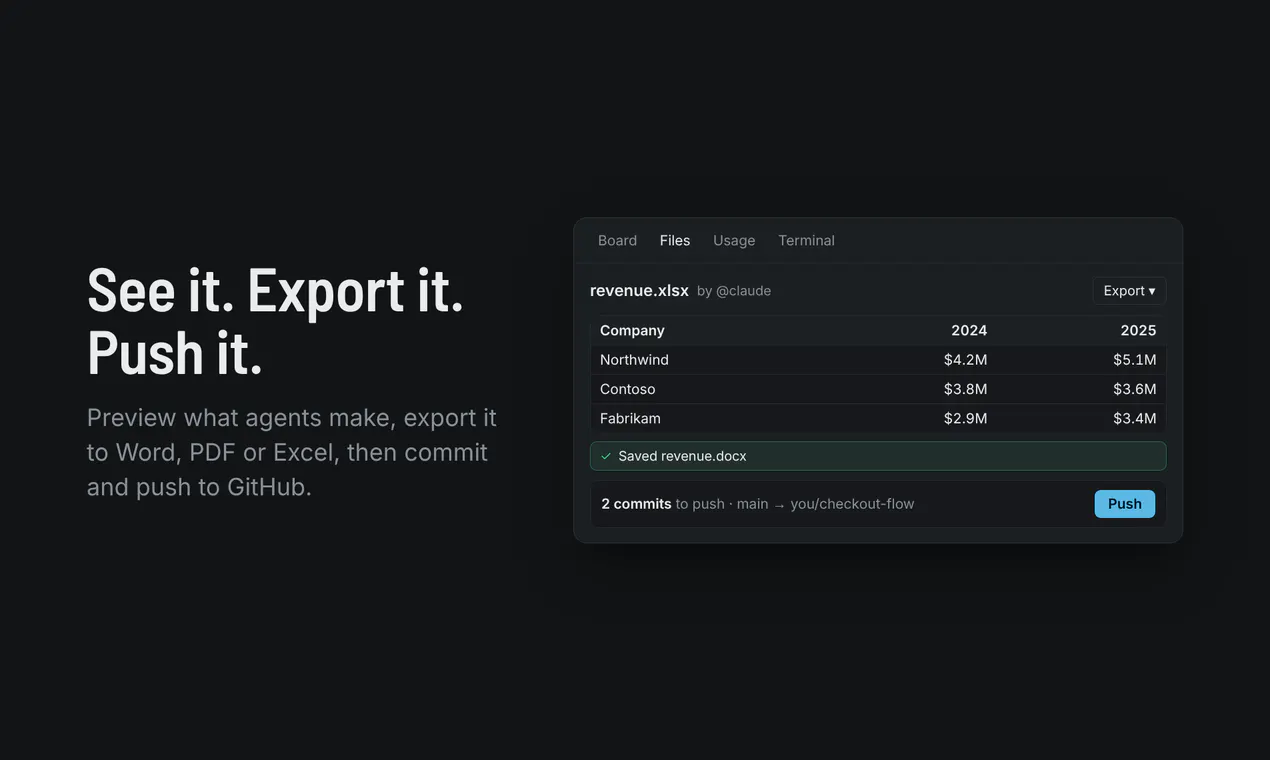1270x760 pixels.
Task: Click the Northwind row name
Action: (634, 360)
